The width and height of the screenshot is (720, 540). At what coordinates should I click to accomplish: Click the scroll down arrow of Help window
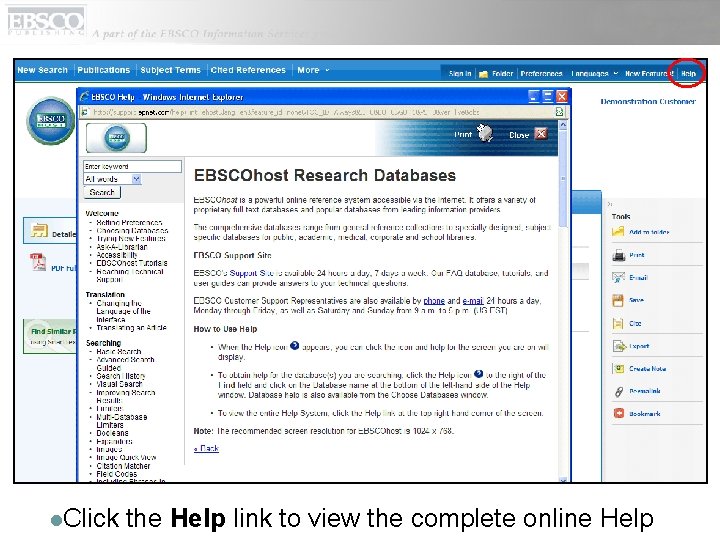pyautogui.click(x=563, y=479)
